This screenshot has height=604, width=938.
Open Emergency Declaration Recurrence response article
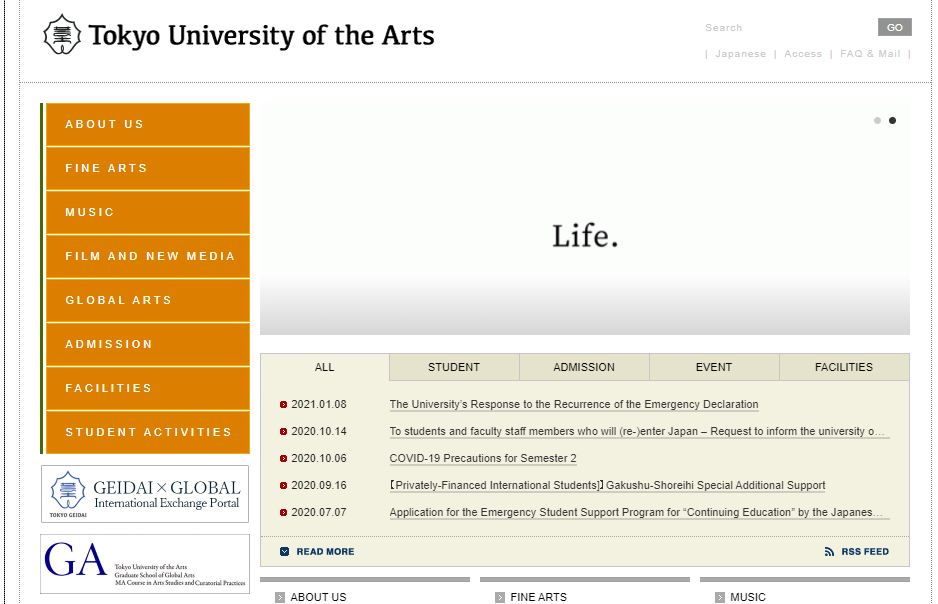click(x=574, y=404)
